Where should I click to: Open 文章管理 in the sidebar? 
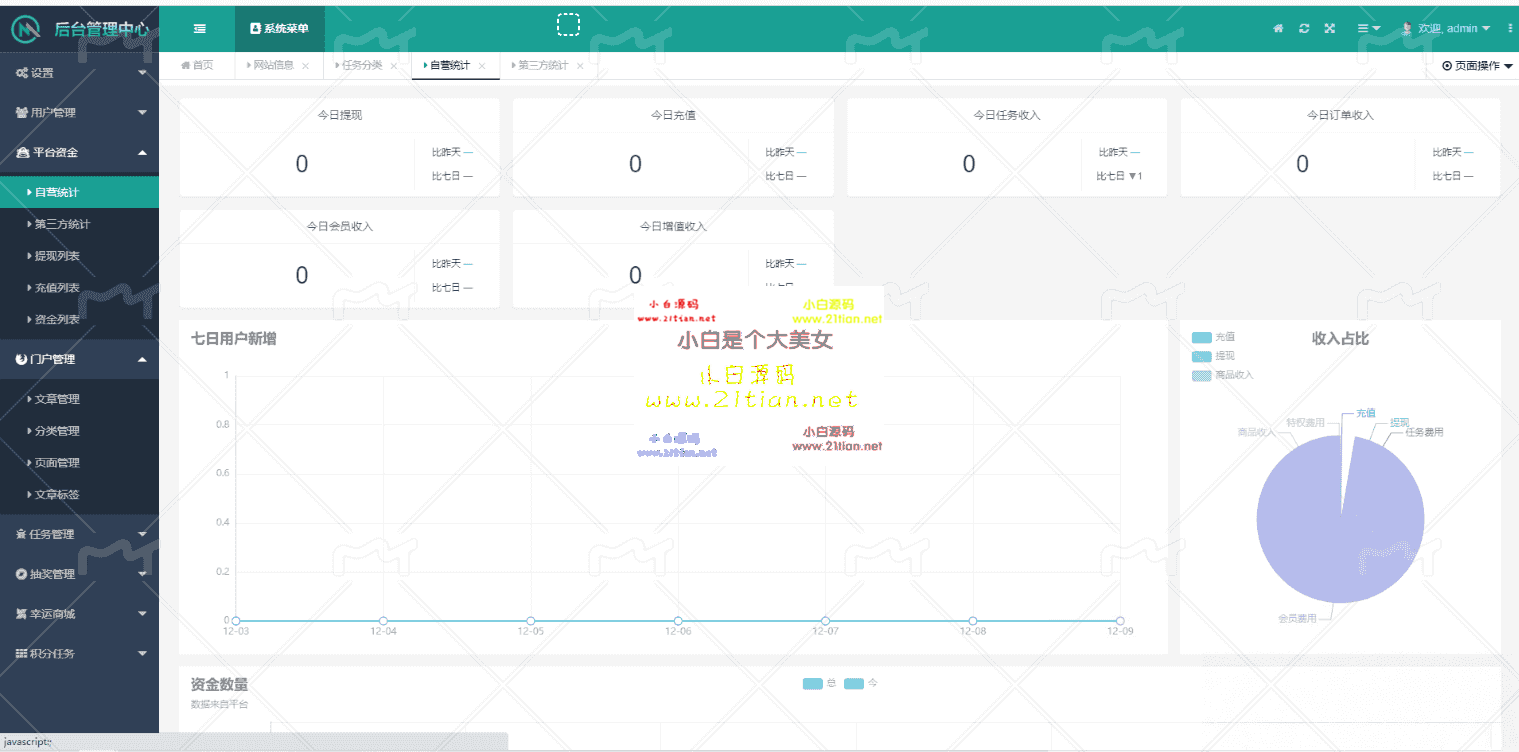click(57, 399)
